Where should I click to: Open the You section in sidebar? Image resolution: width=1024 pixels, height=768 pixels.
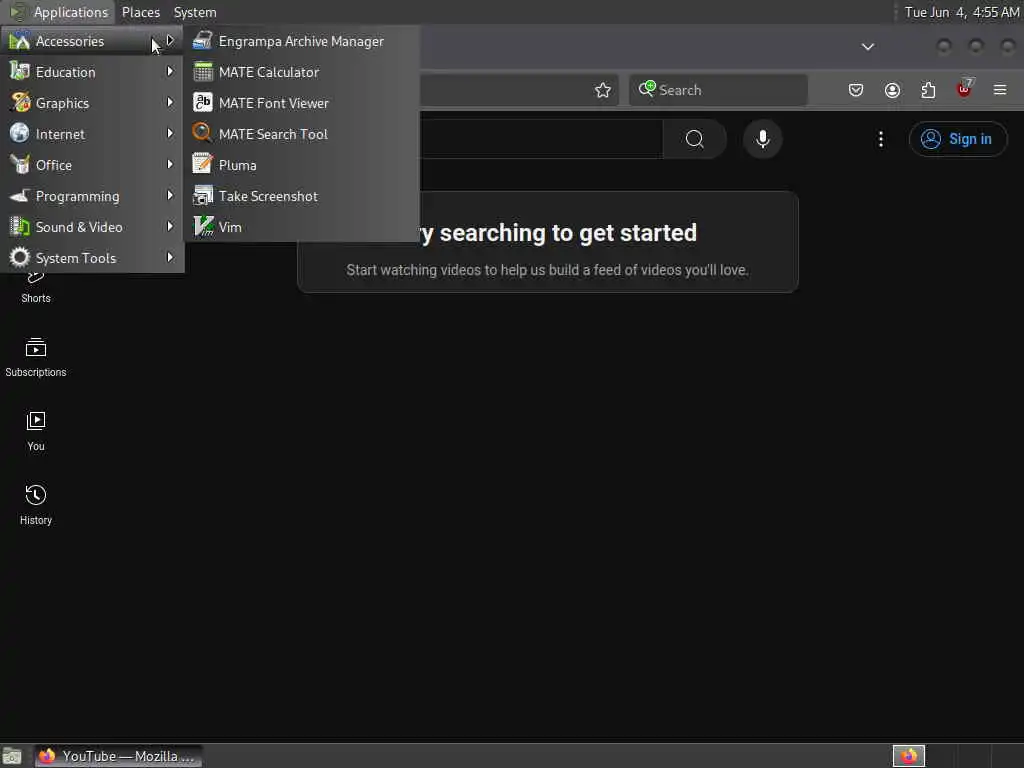pos(36,431)
